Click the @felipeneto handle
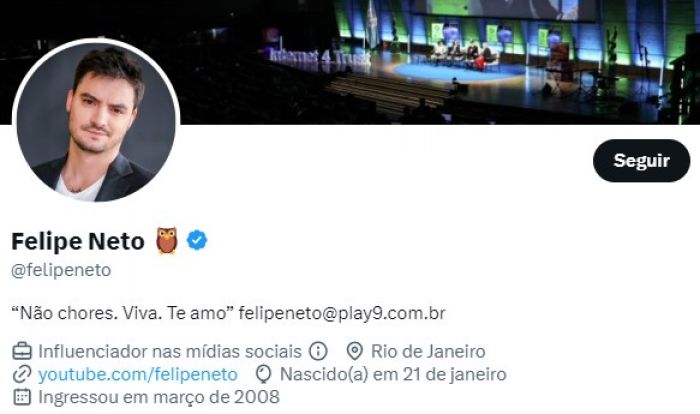The height and width of the screenshot is (414, 700). [61, 270]
